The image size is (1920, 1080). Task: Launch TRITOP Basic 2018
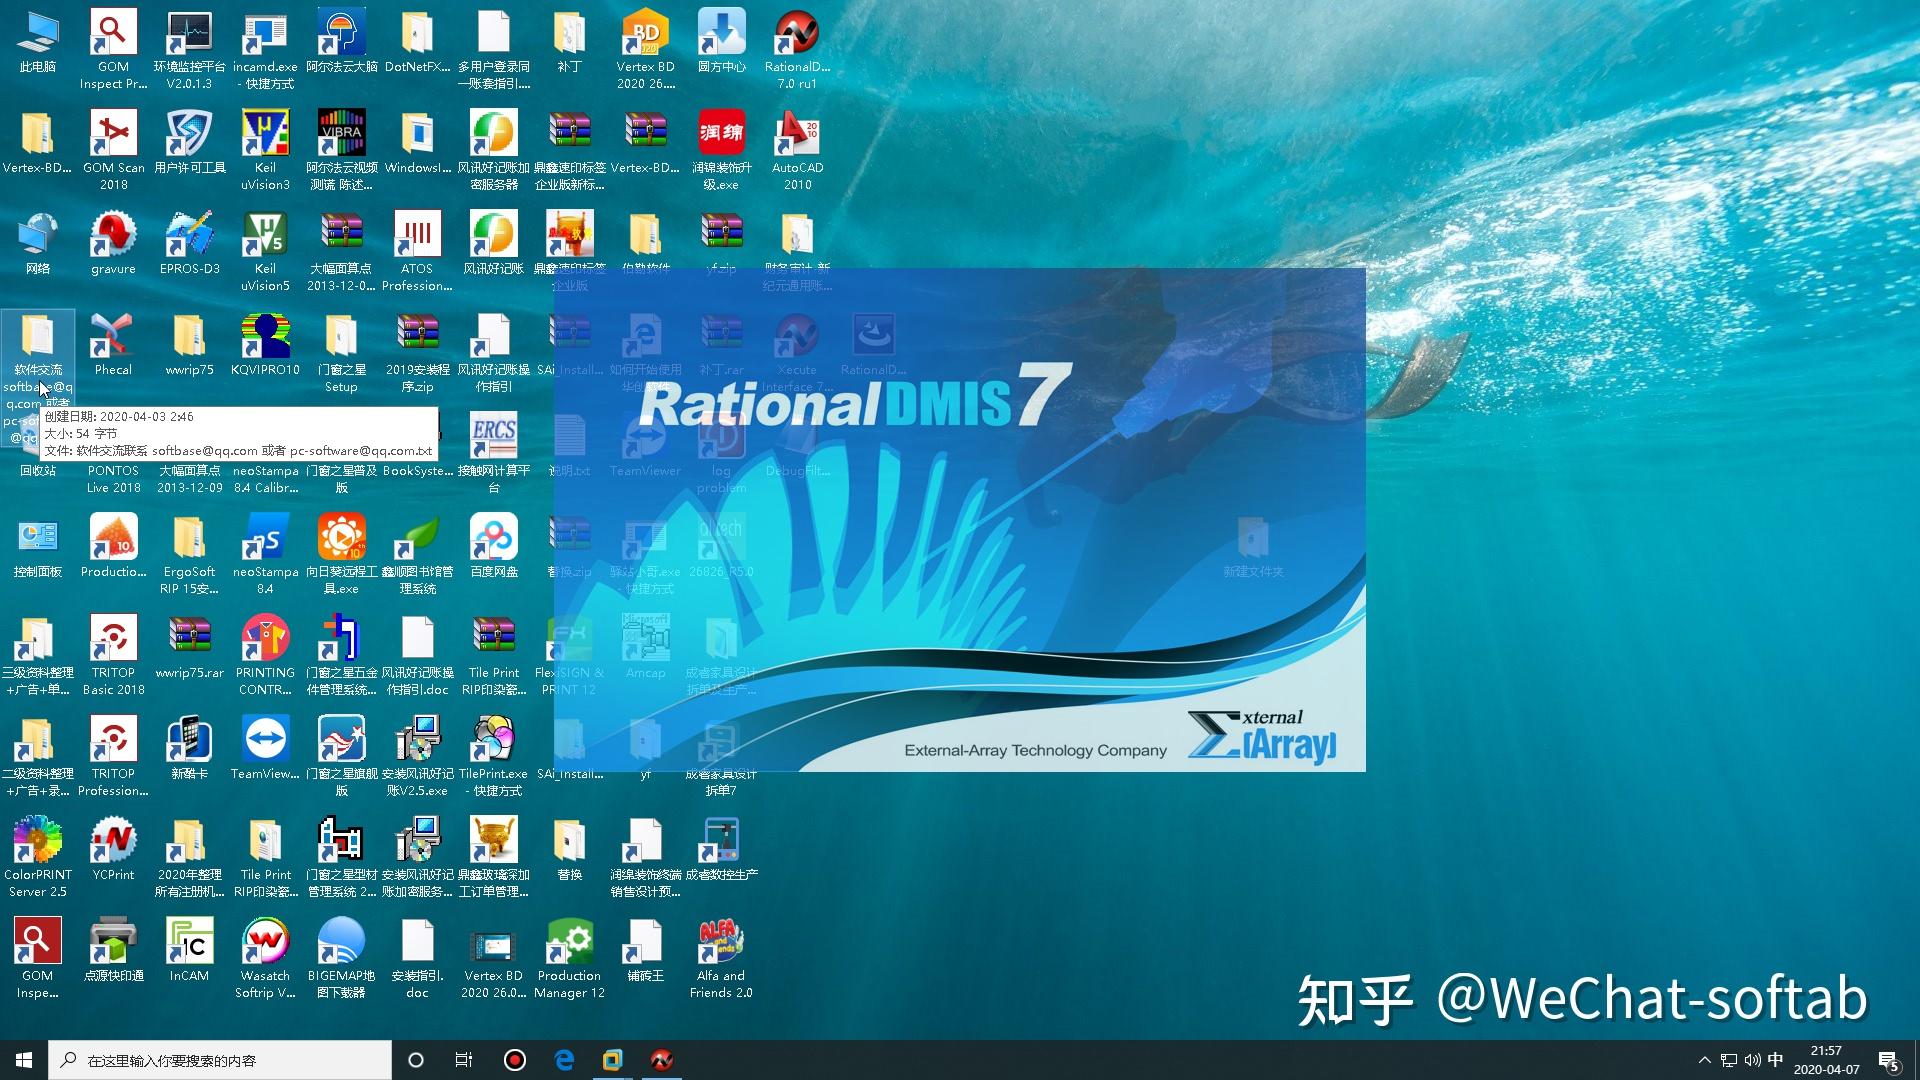click(x=112, y=637)
